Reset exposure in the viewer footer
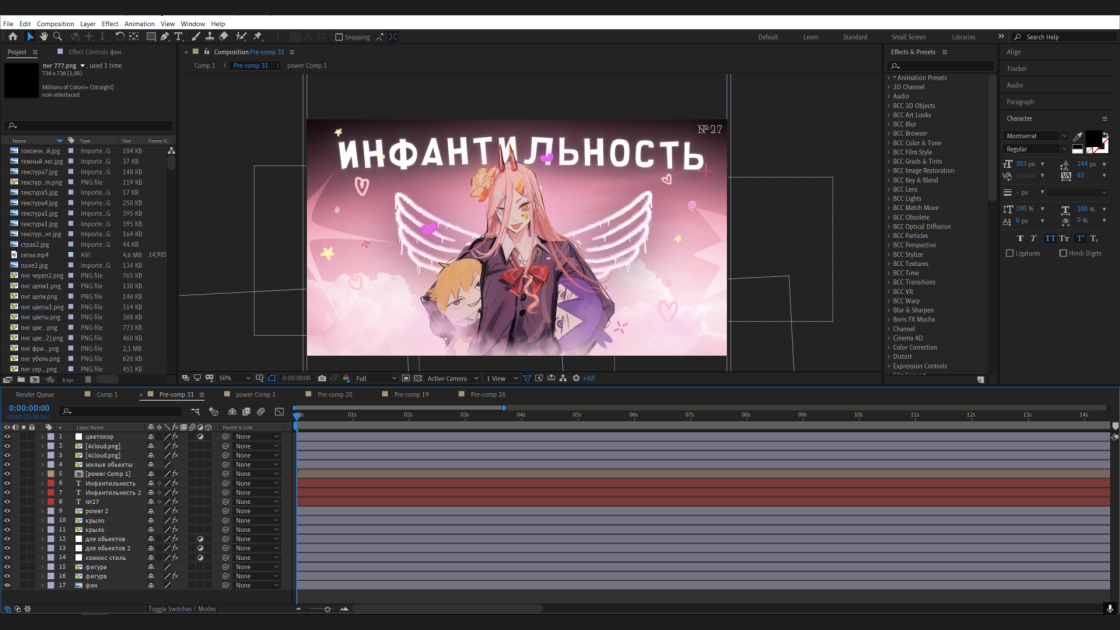This screenshot has width=1120, height=630. [576, 378]
